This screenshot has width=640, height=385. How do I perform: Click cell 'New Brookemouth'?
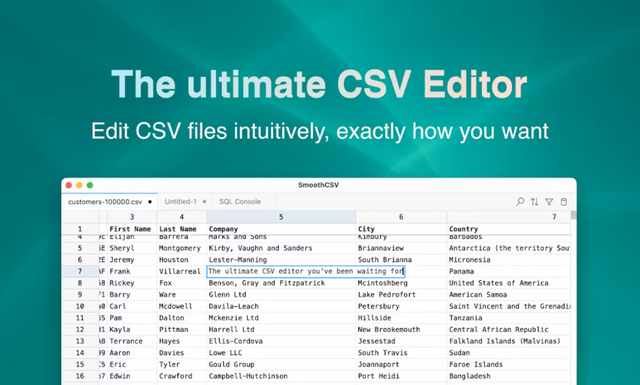click(401, 329)
